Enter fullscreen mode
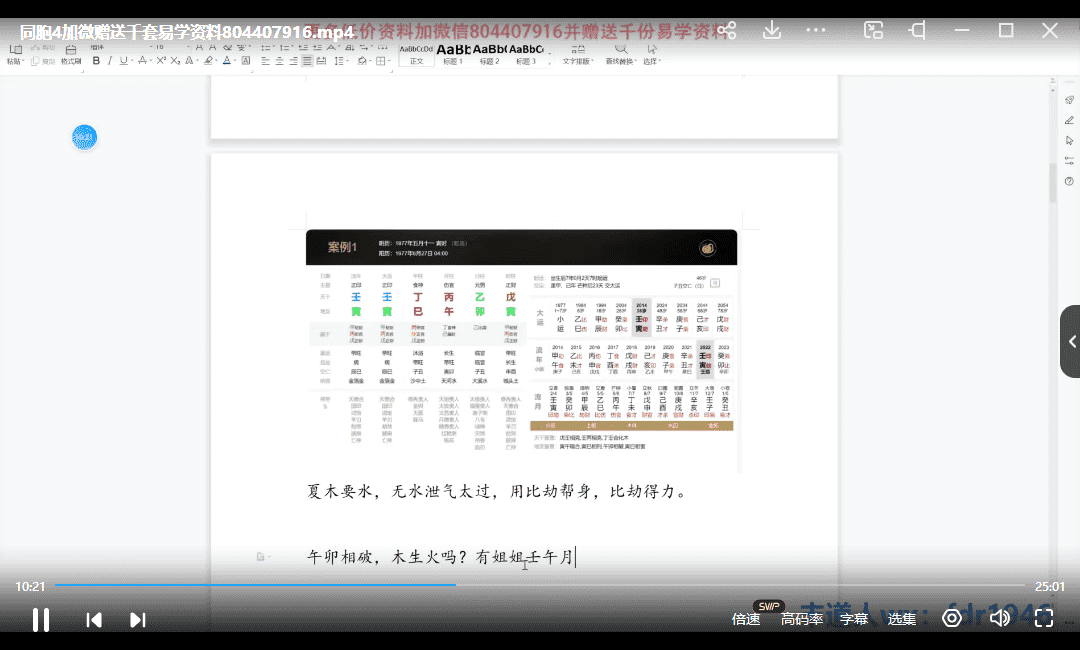 click(1043, 618)
